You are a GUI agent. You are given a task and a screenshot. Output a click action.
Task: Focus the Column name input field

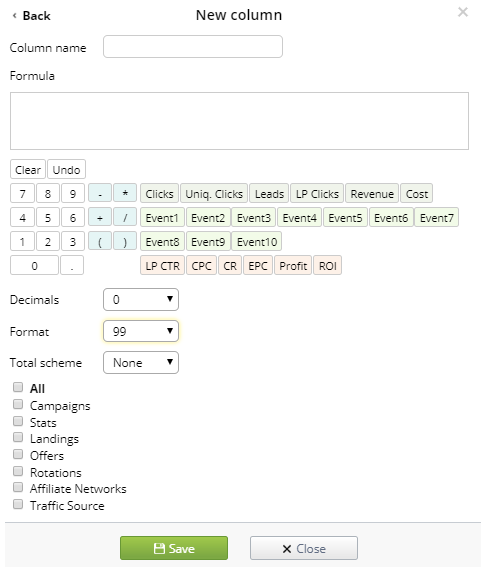coord(193,47)
